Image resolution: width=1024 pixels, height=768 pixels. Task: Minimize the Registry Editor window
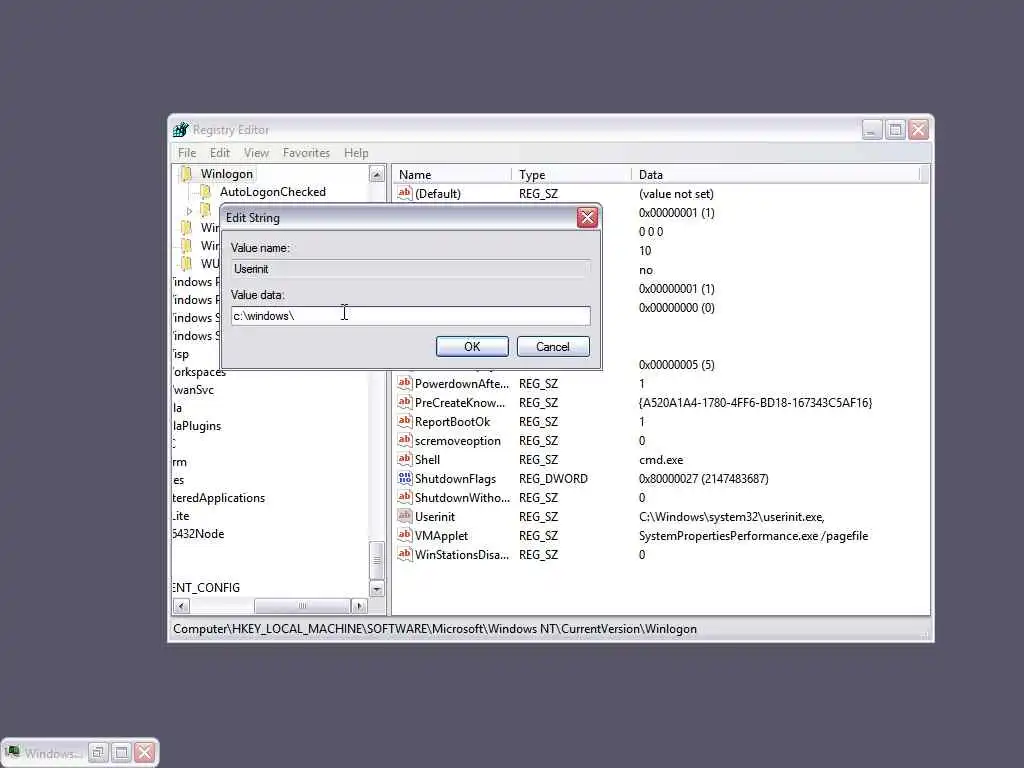click(x=871, y=130)
